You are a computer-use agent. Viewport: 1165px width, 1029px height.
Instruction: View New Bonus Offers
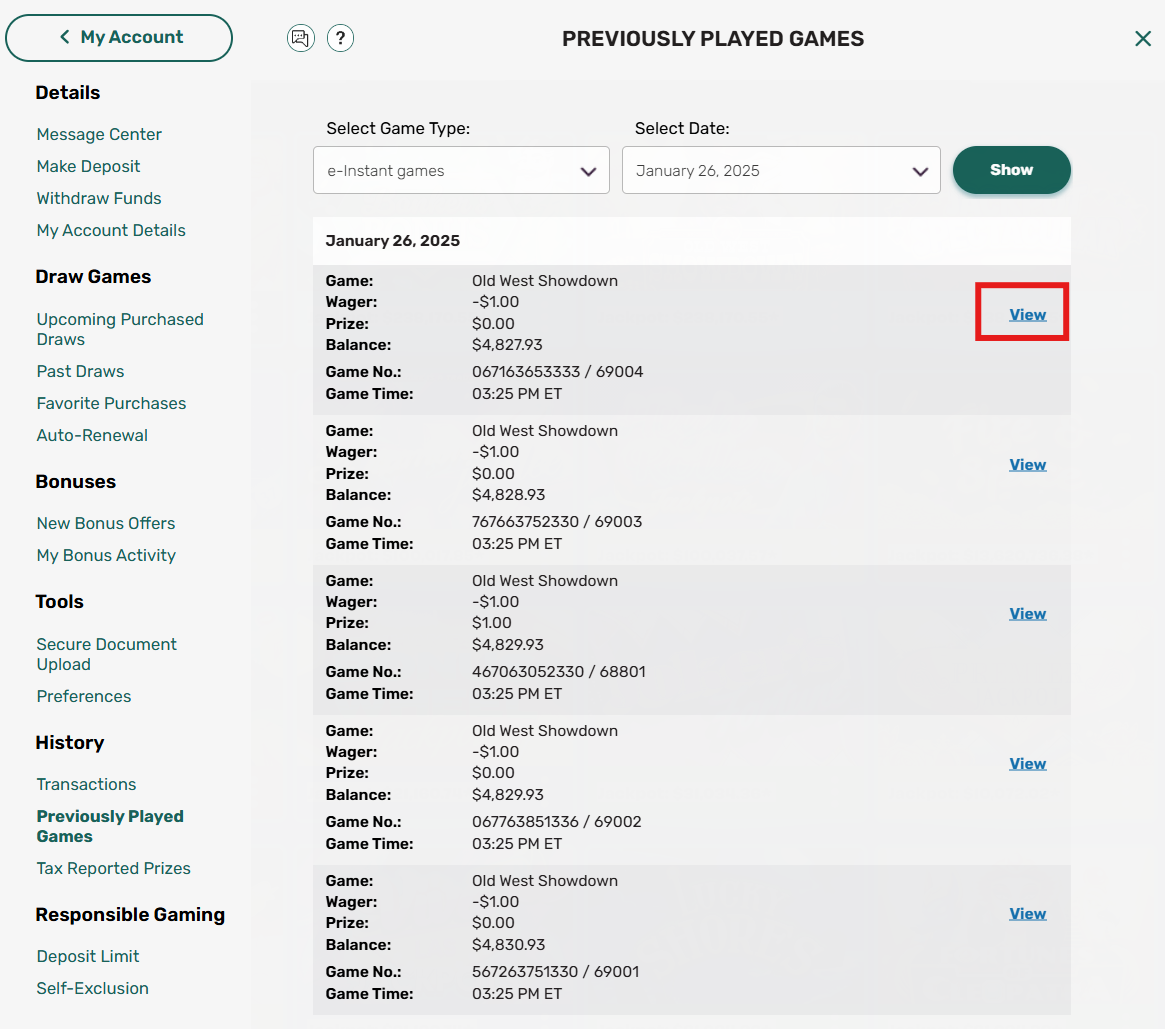[x=105, y=523]
